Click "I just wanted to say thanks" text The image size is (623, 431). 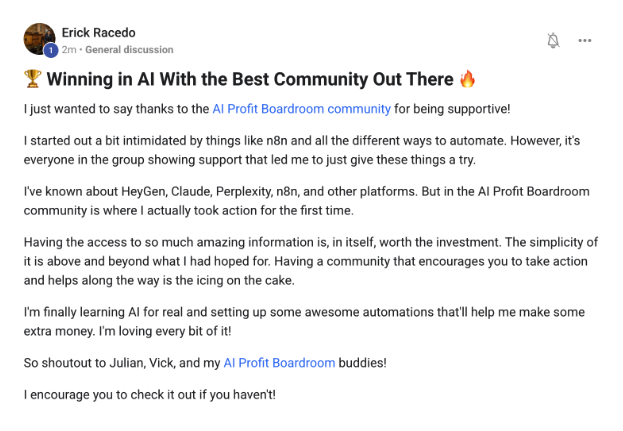pos(110,108)
